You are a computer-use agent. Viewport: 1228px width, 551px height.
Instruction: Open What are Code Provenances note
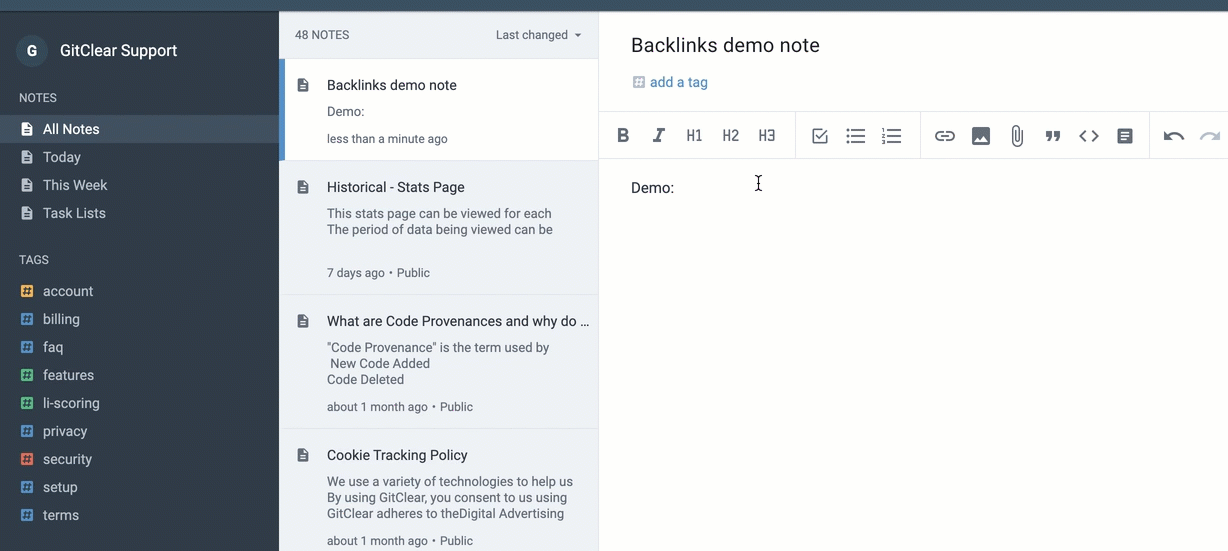439,362
